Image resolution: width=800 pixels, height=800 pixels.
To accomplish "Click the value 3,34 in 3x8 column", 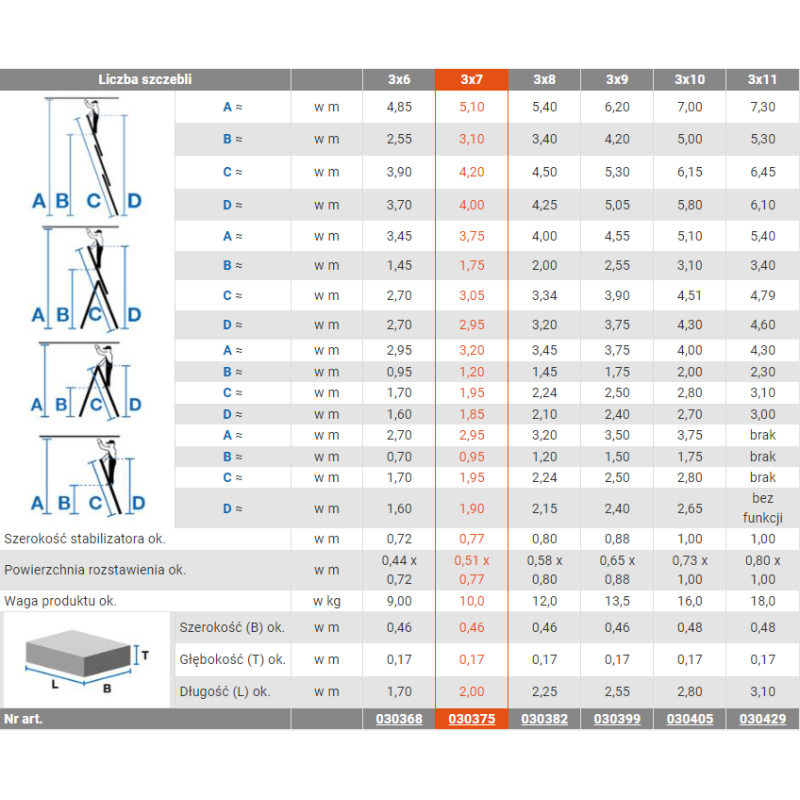I will [x=544, y=295].
